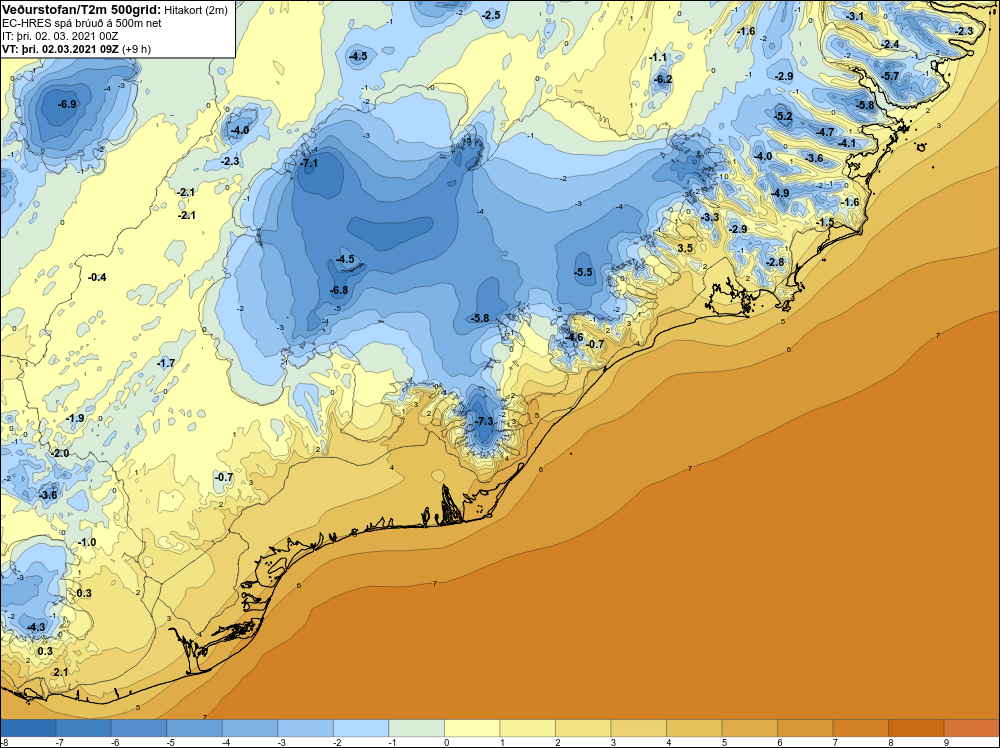
Task: Click the -5.2 temperature label
Action: pos(783,116)
